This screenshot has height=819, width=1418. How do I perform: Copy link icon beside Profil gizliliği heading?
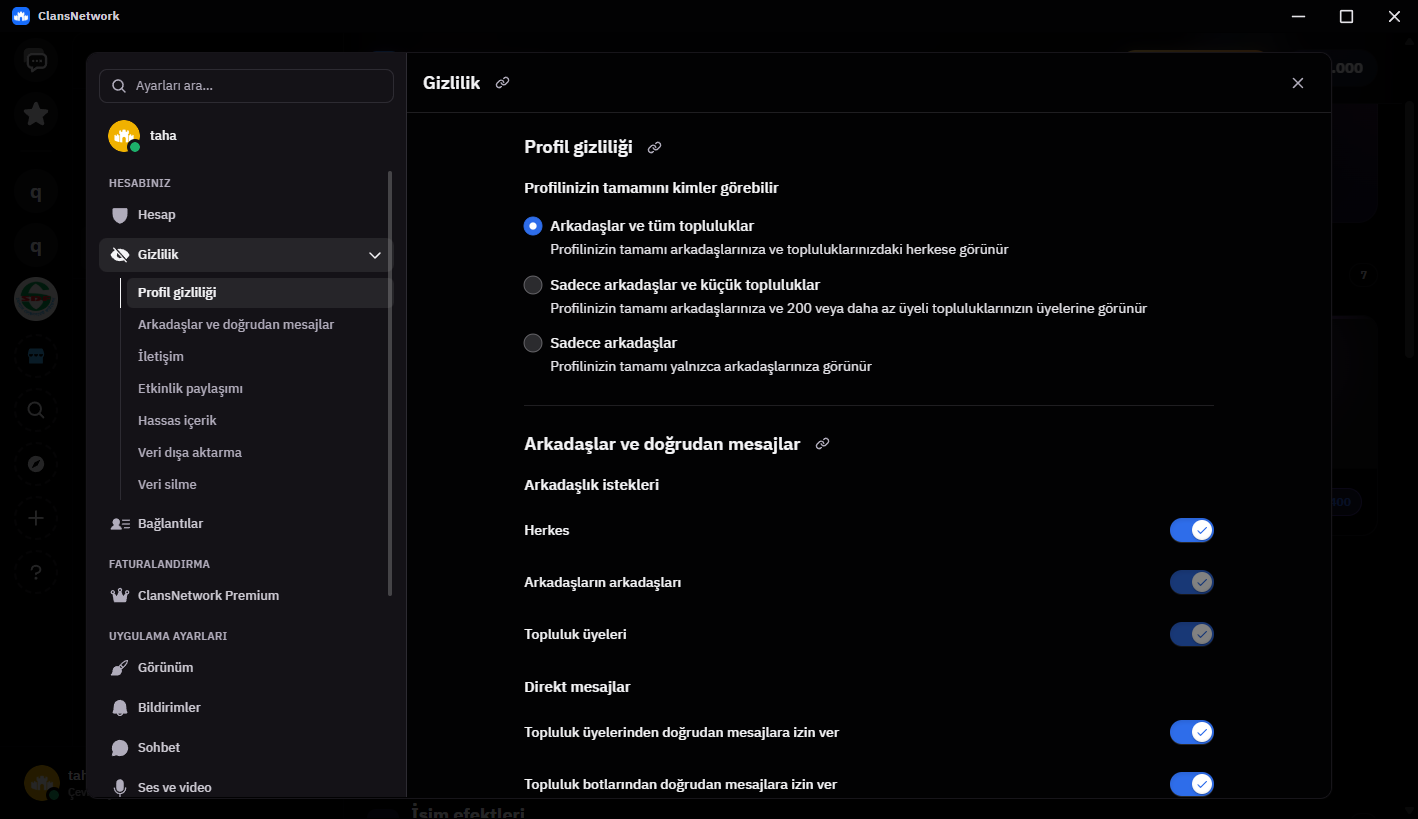655,148
